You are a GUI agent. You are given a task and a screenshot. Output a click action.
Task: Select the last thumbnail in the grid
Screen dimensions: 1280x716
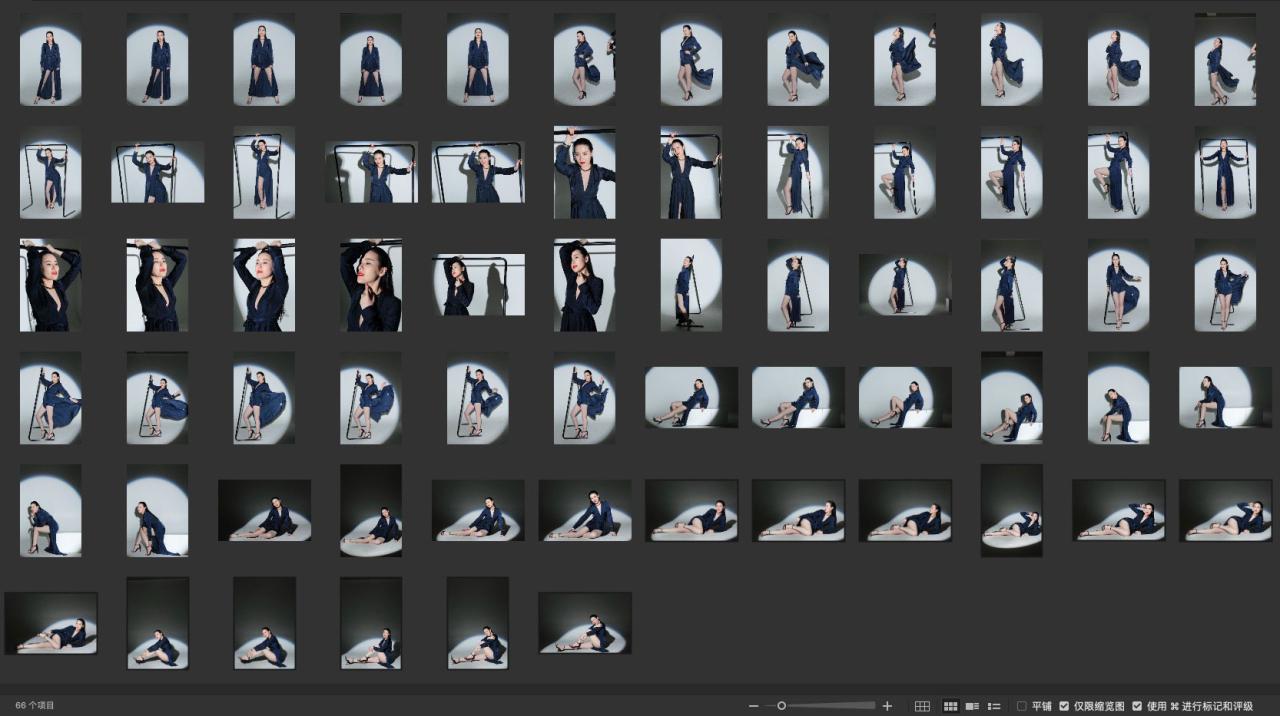585,622
